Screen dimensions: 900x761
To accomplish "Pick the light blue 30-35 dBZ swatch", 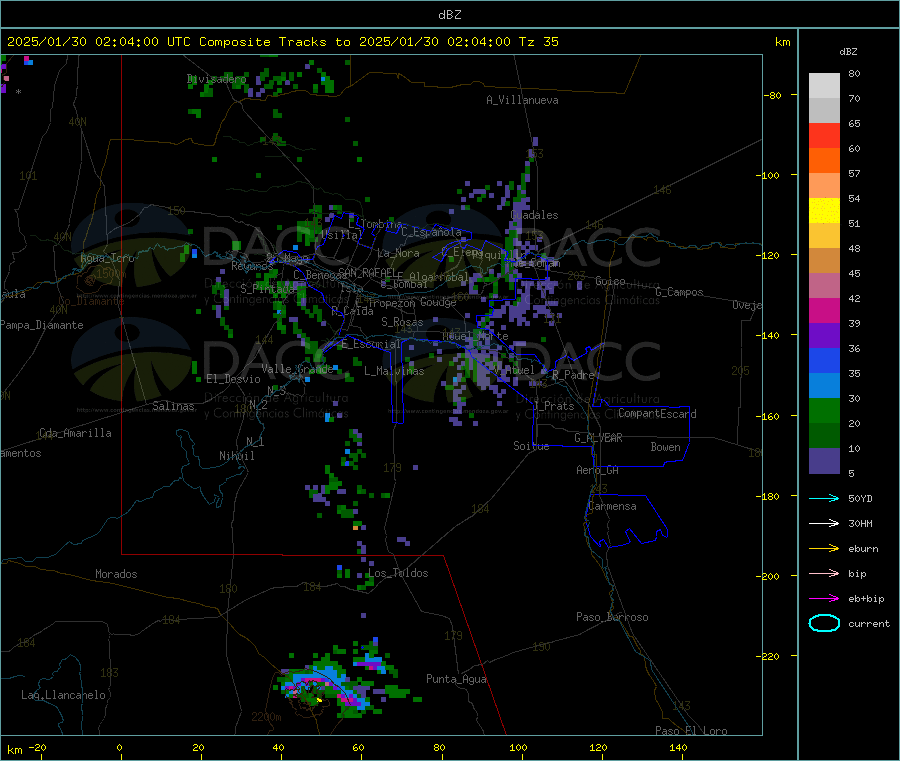I will click(824, 386).
